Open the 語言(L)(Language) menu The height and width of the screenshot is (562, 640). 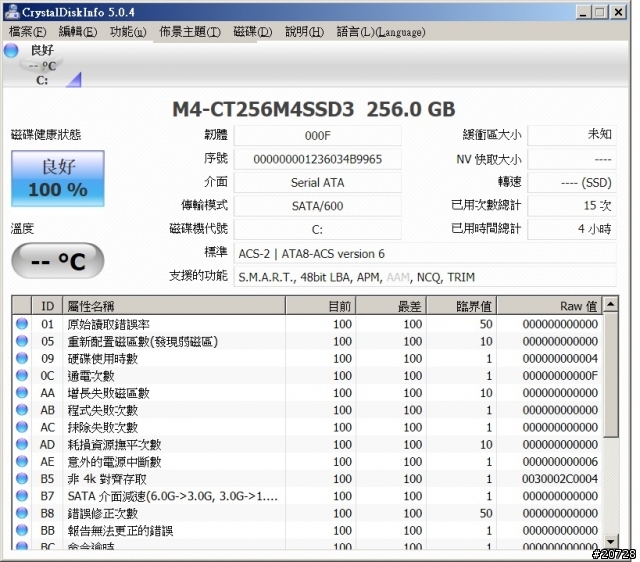point(380,32)
